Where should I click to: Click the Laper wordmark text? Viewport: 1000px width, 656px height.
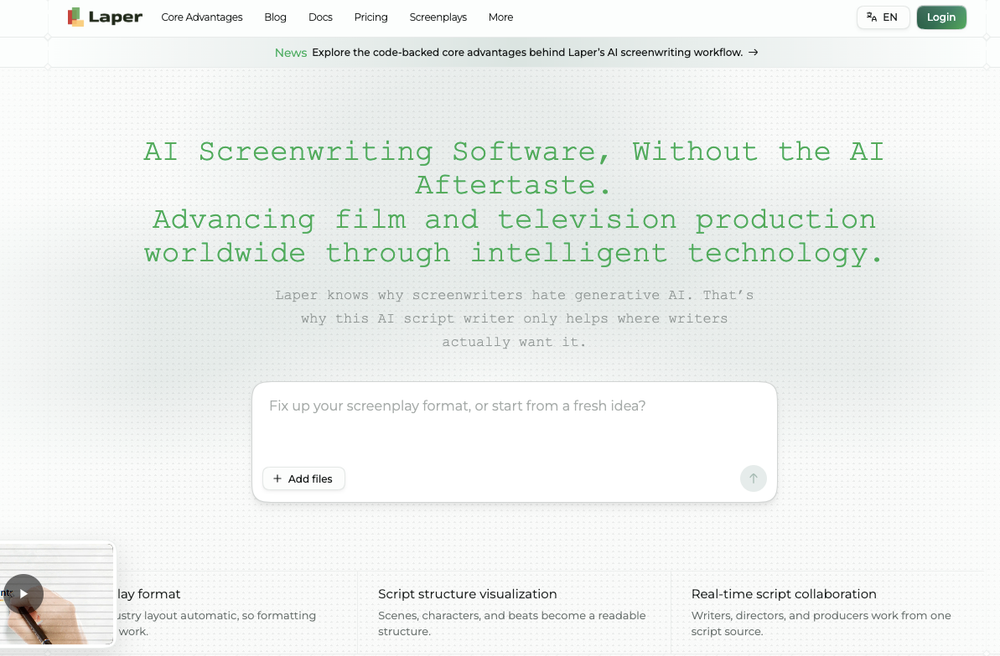coord(115,17)
